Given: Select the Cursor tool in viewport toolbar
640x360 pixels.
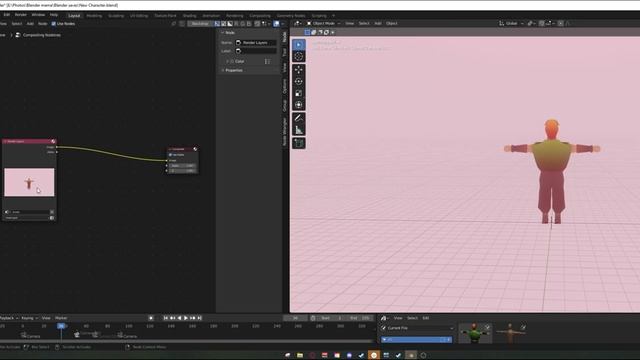Looking at the screenshot, I should click(x=299, y=56).
